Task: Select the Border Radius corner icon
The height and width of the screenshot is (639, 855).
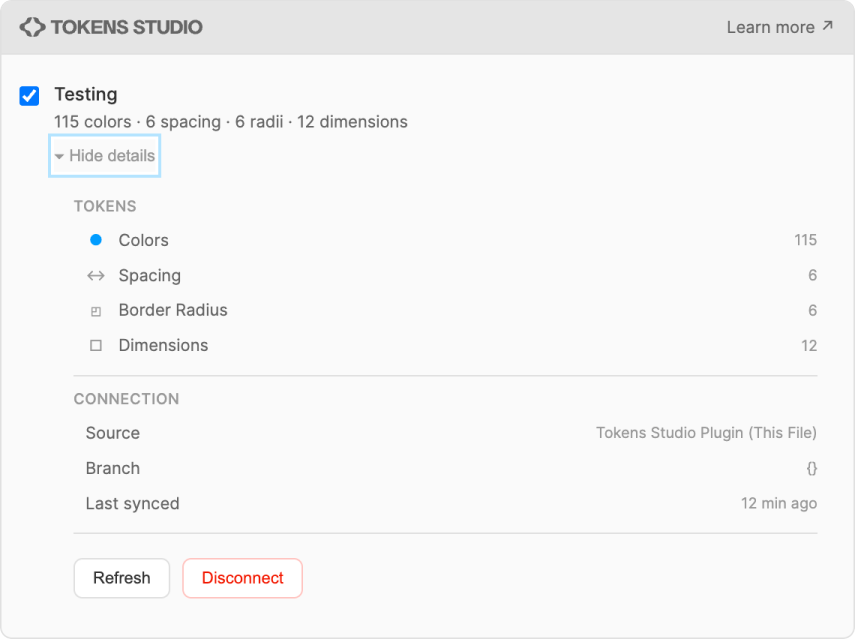Action: coord(95,310)
